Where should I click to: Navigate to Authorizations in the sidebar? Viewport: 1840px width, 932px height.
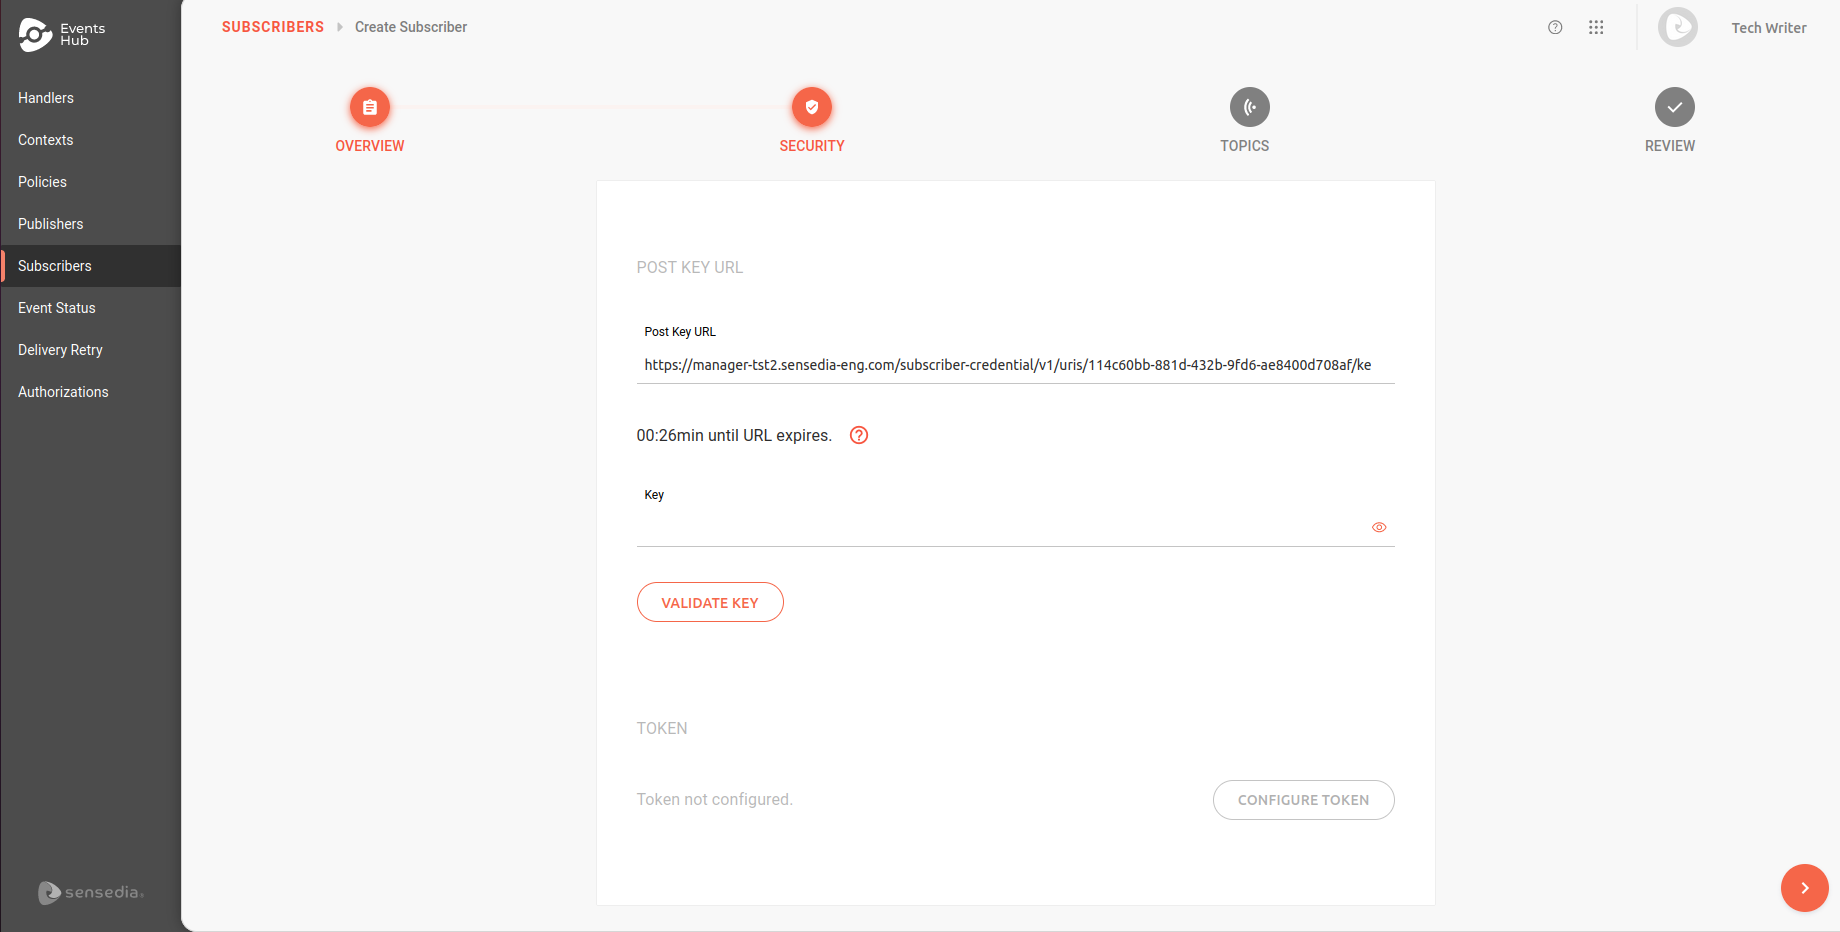coord(63,391)
